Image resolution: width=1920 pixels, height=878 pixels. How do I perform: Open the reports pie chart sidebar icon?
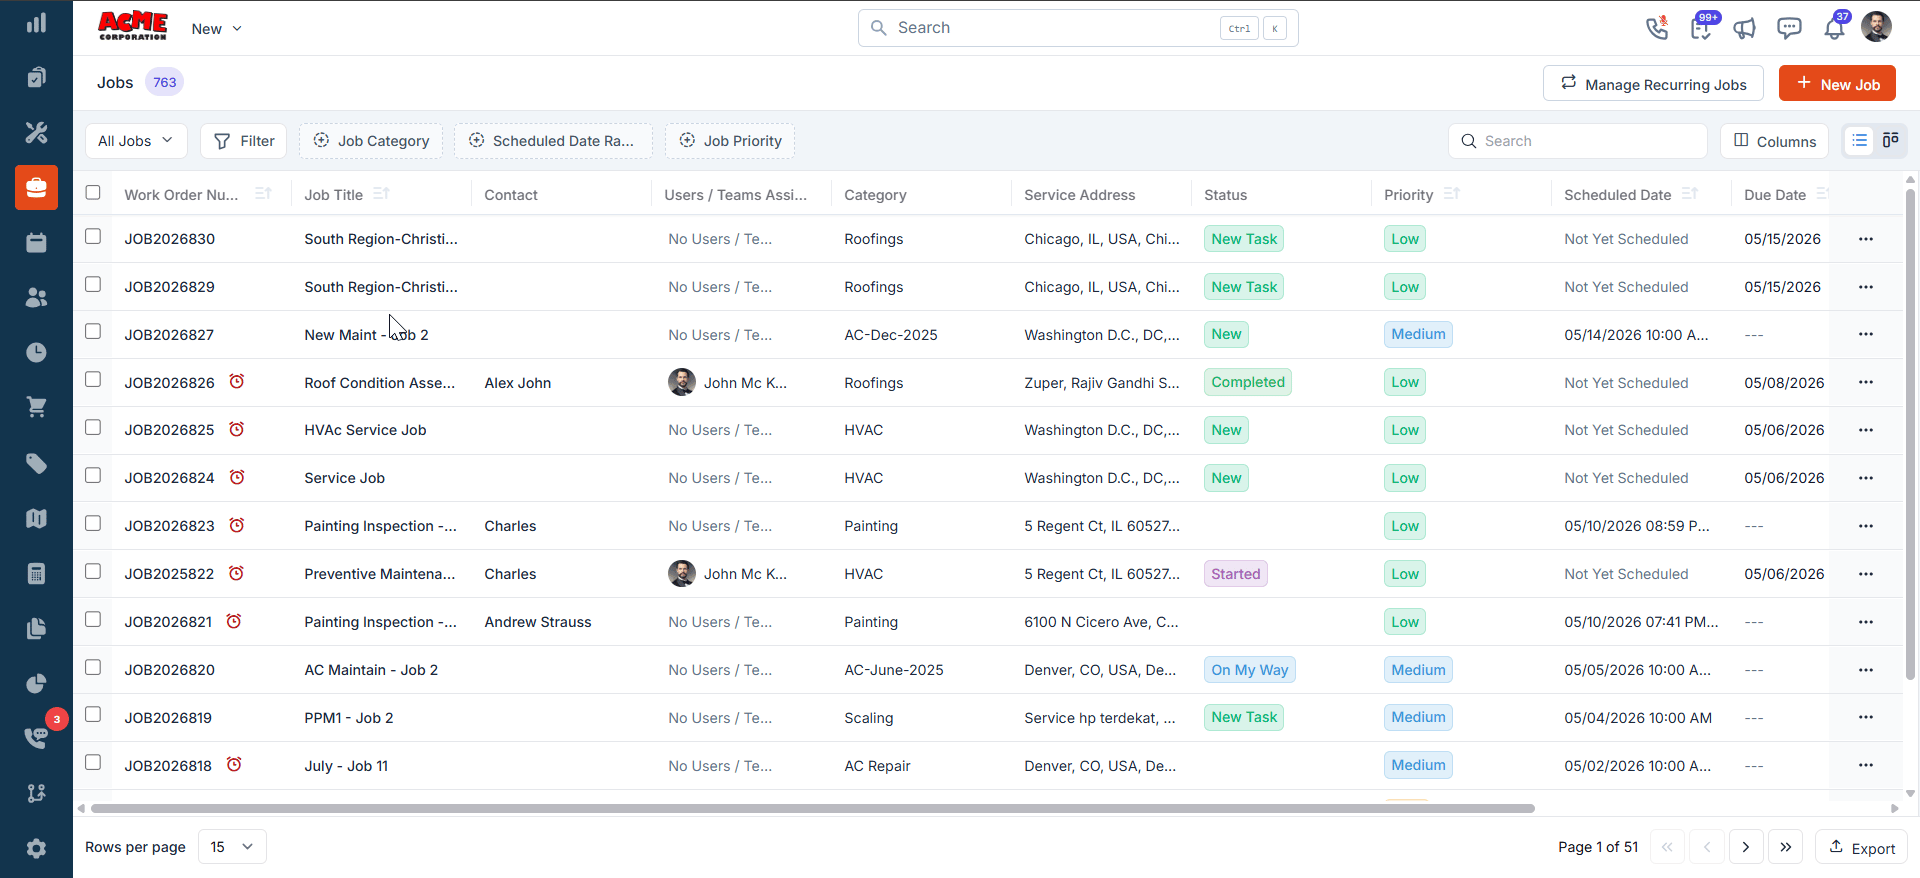point(36,683)
